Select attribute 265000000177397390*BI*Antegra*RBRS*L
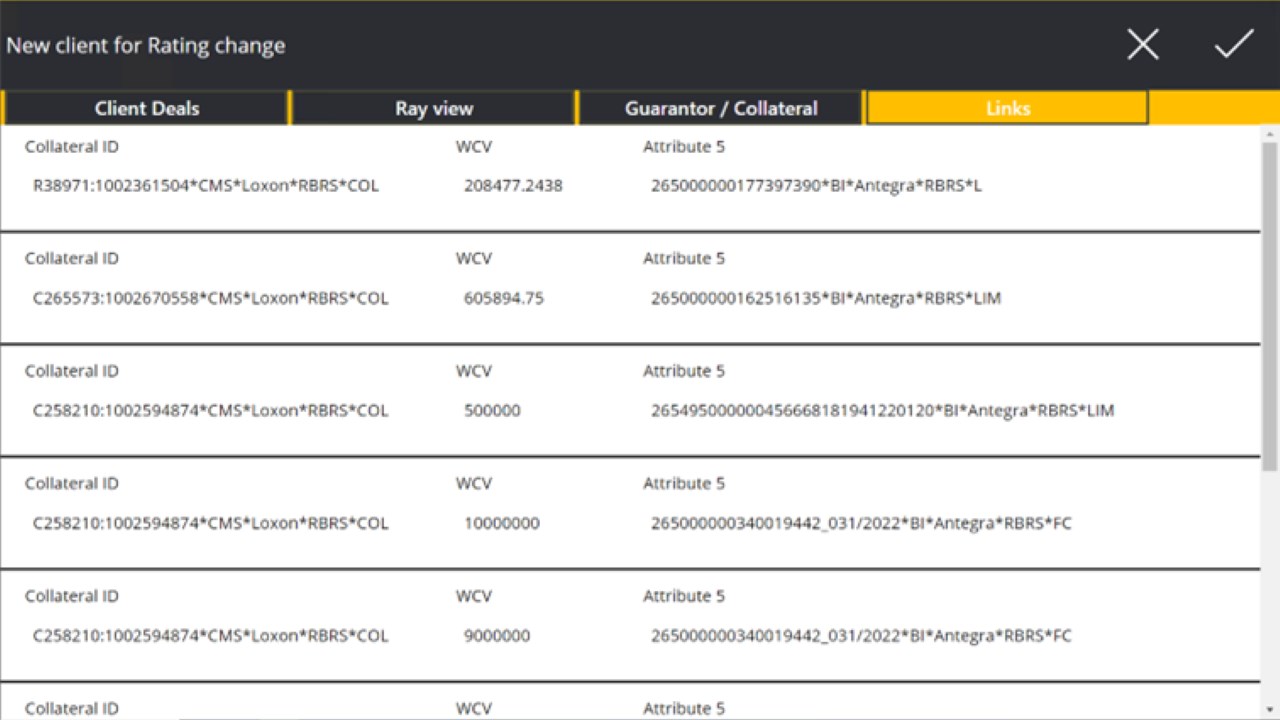This screenshot has width=1280, height=720. 816,185
